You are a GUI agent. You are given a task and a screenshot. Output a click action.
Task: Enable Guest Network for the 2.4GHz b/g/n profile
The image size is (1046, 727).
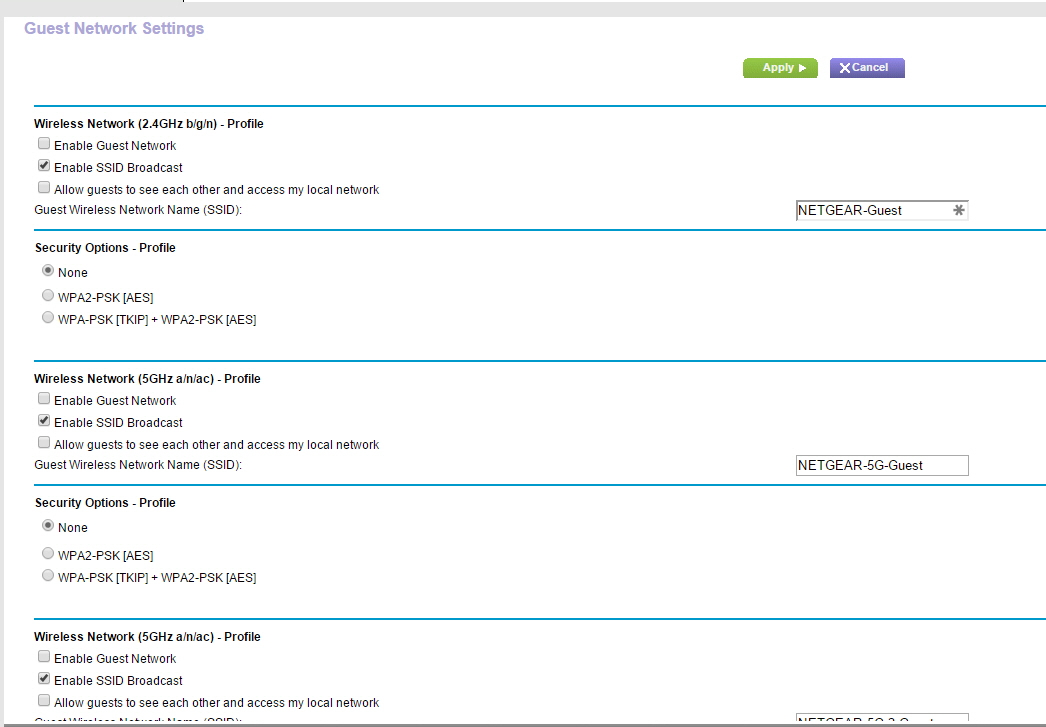click(44, 145)
